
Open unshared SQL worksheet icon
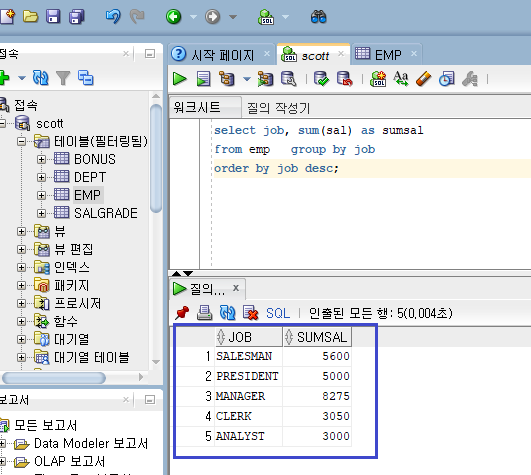pos(378,79)
